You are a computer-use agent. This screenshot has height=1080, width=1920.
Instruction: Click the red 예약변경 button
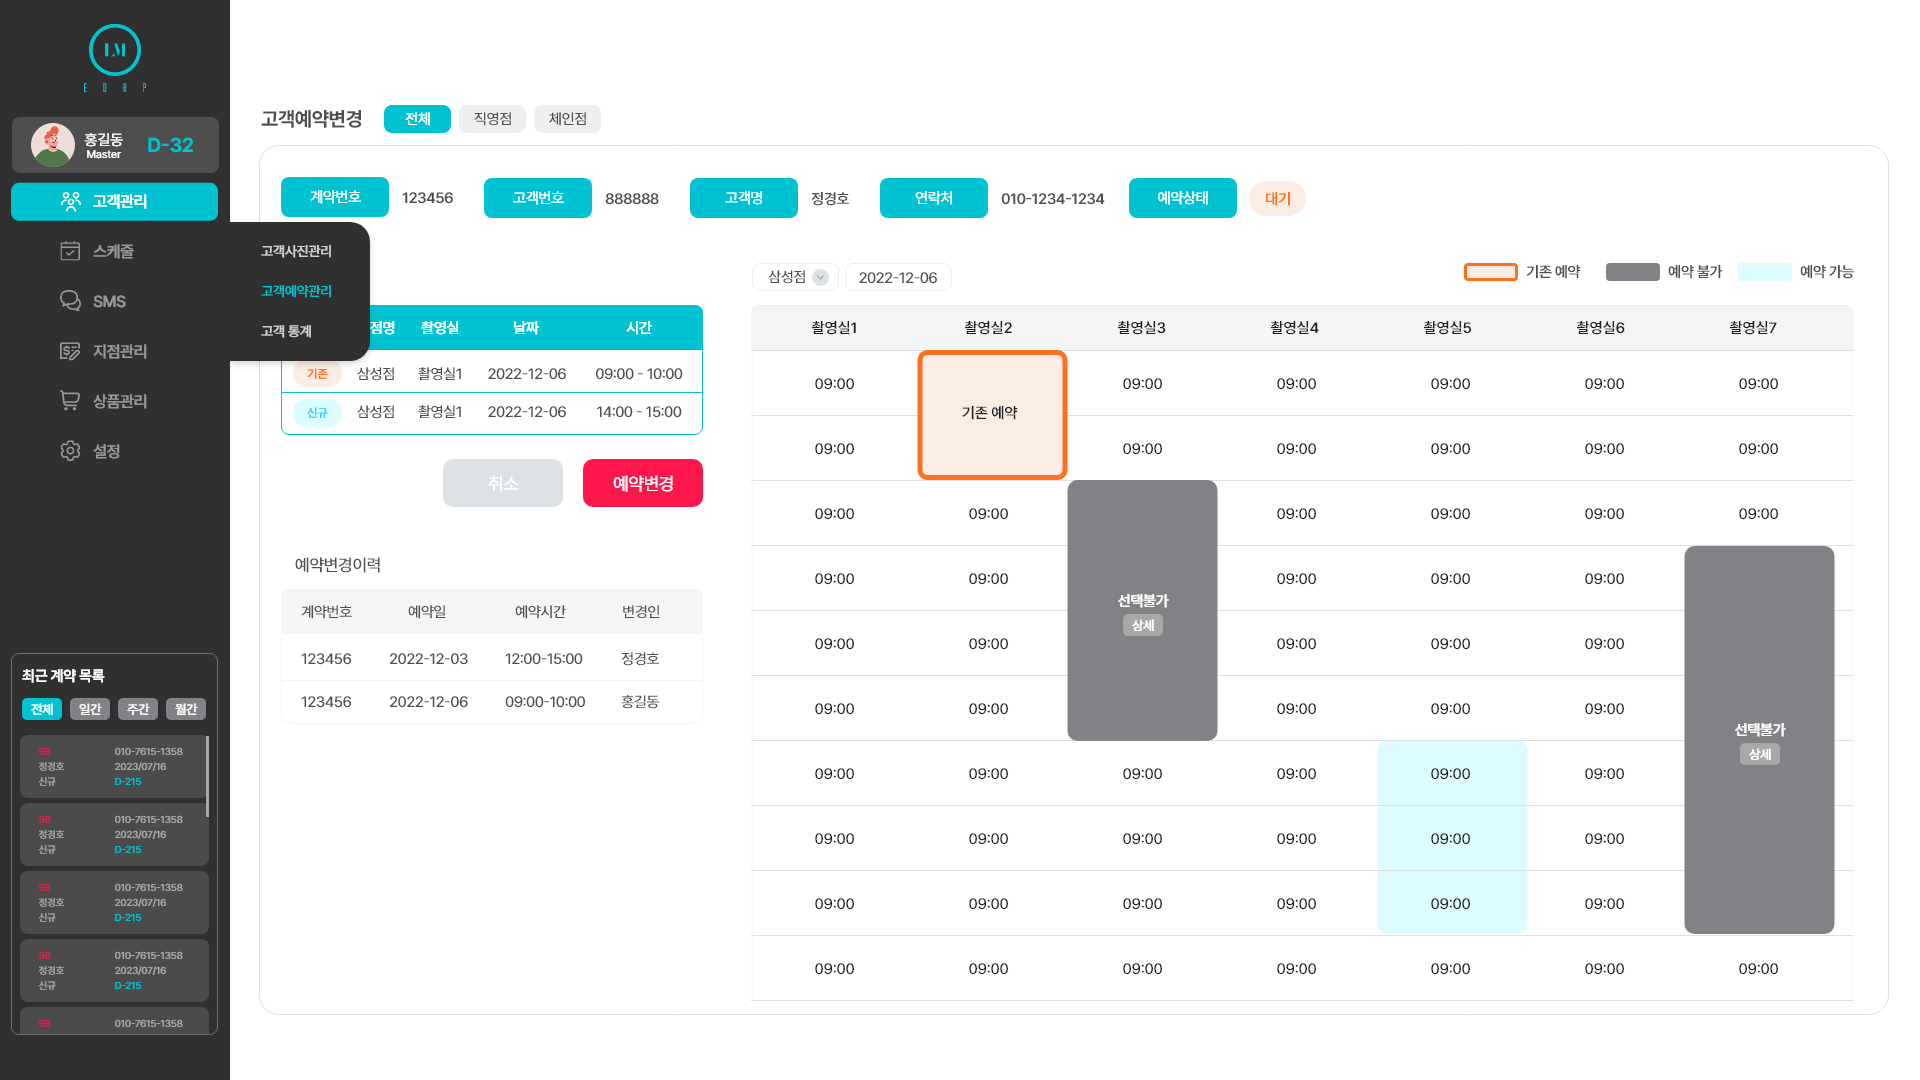click(643, 483)
